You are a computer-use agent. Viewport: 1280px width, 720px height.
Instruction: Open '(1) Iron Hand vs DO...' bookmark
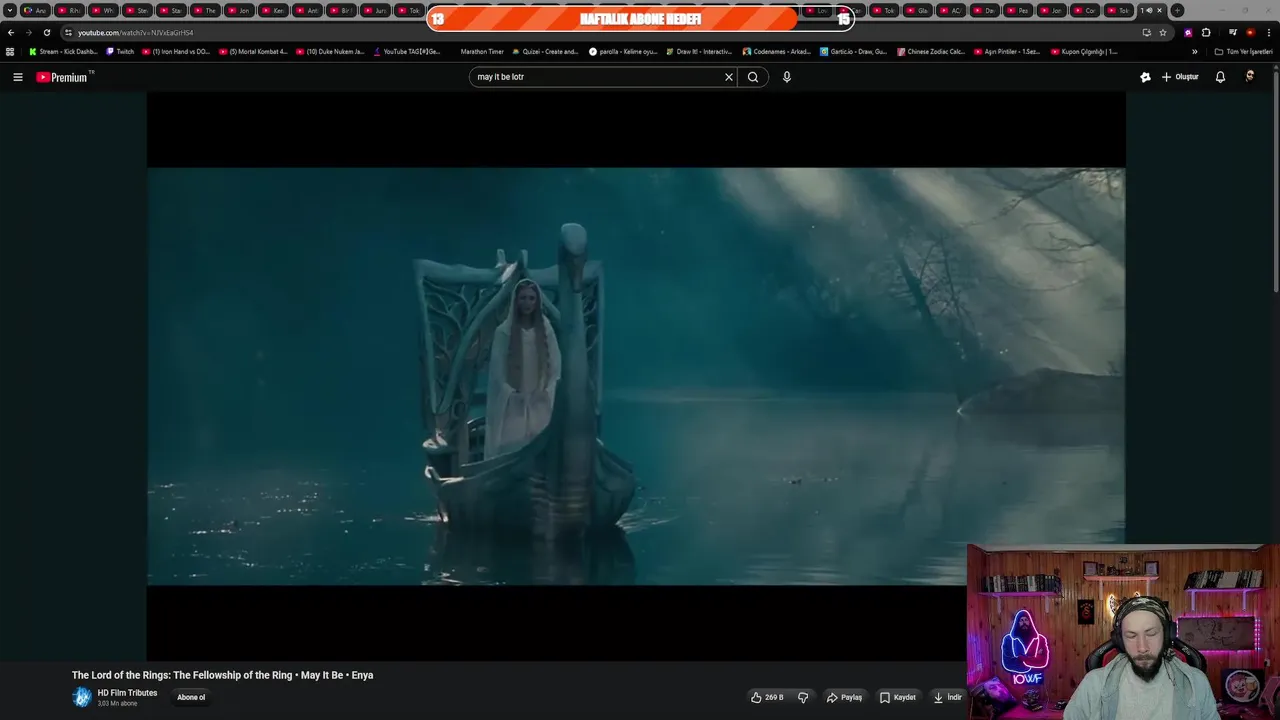click(x=176, y=51)
